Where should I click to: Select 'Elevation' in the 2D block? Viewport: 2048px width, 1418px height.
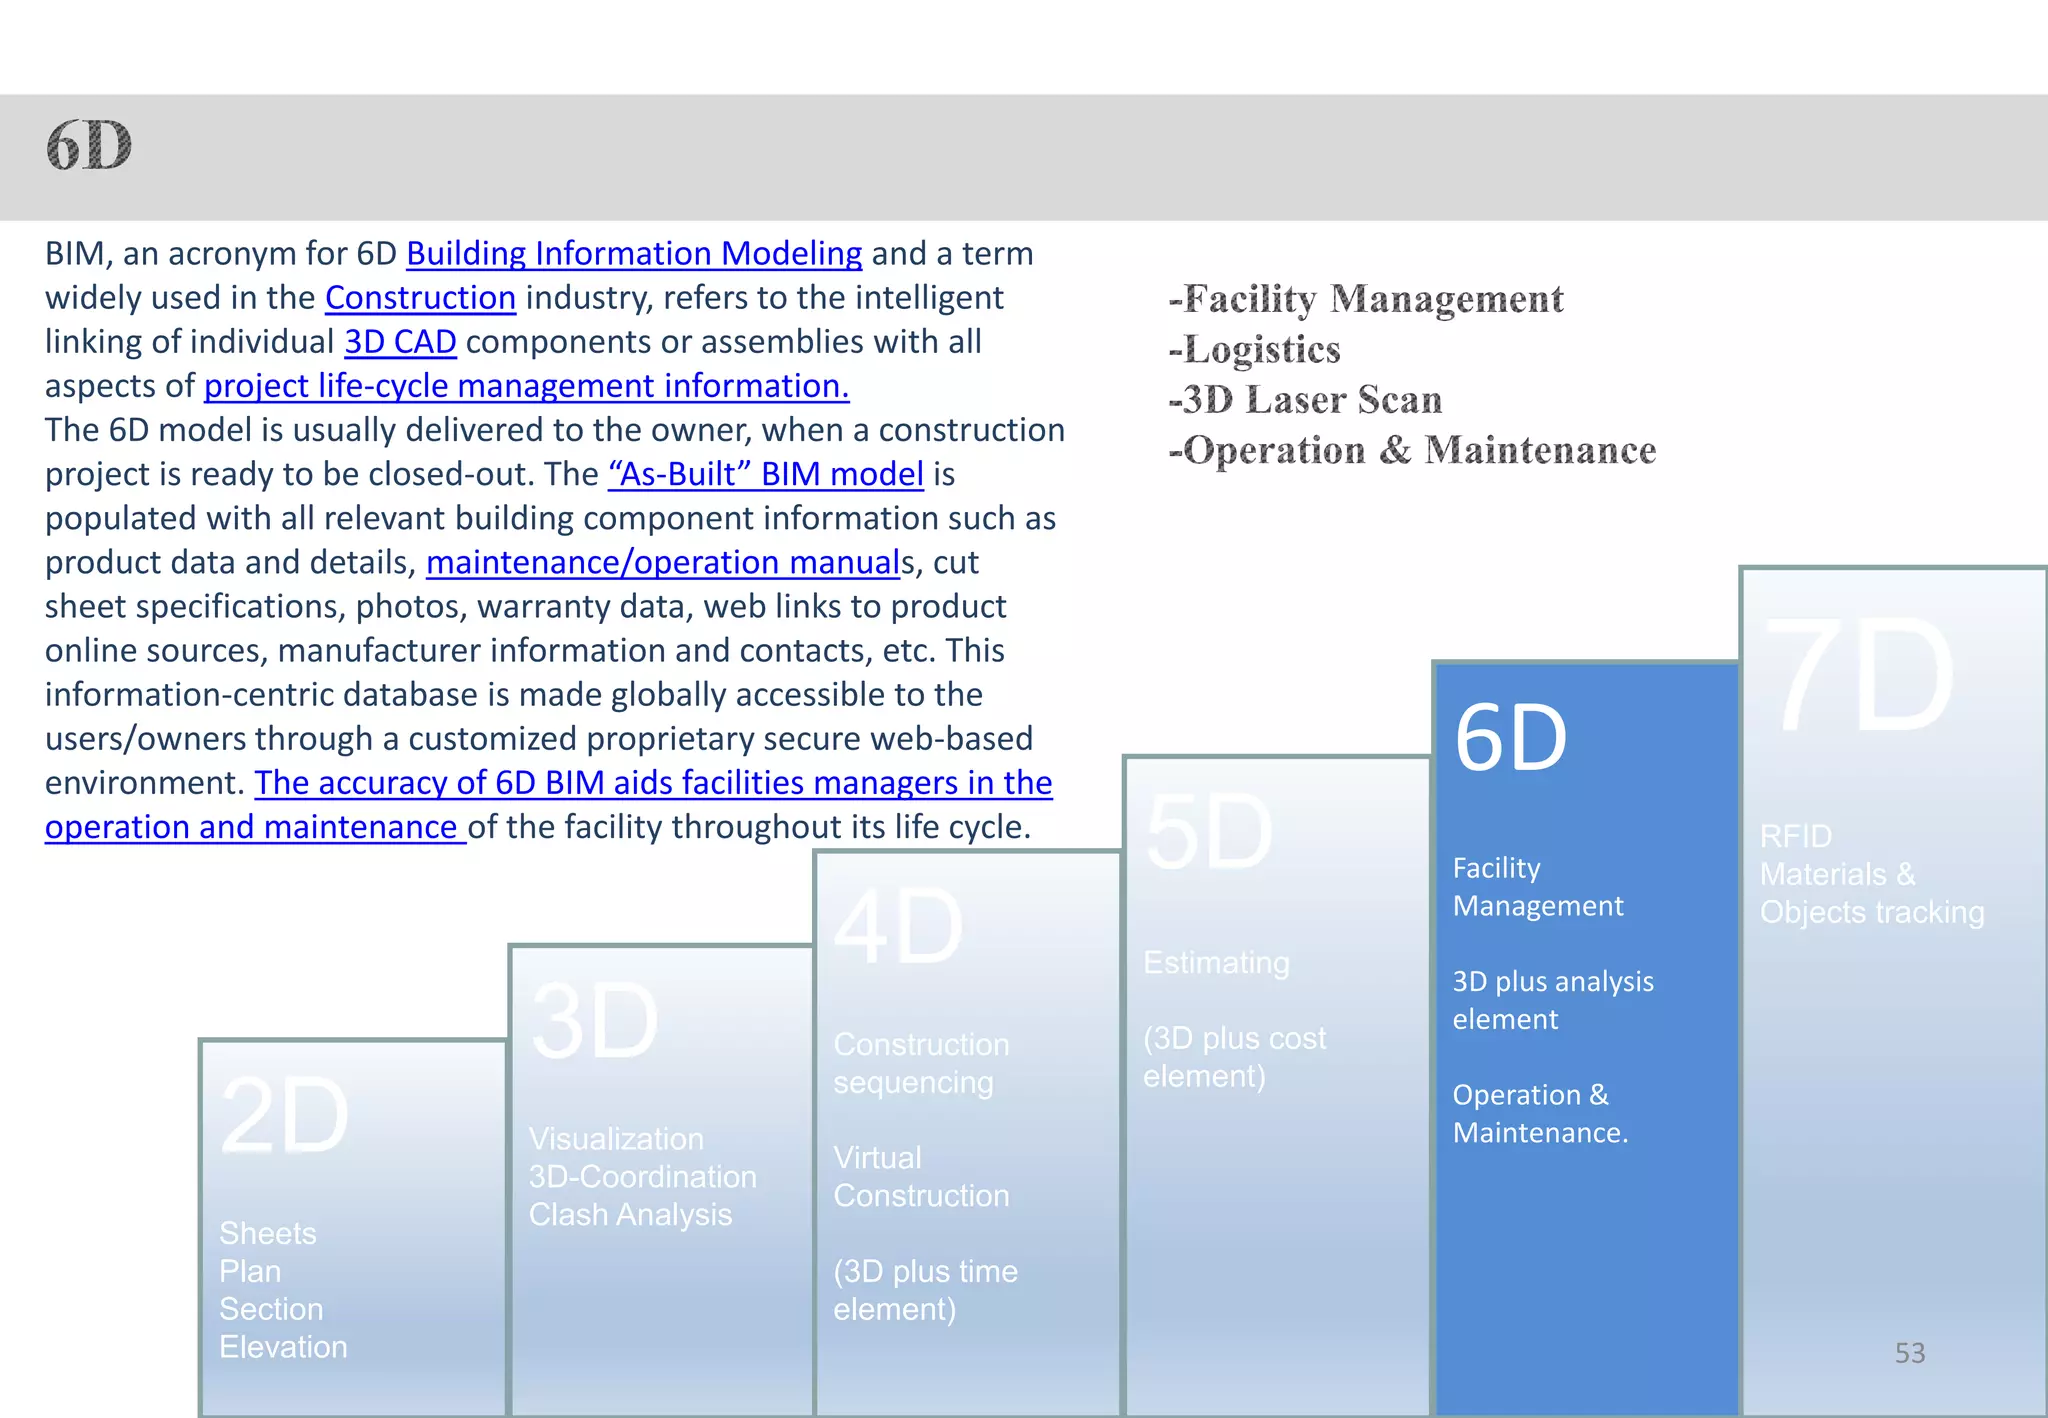tap(284, 1348)
